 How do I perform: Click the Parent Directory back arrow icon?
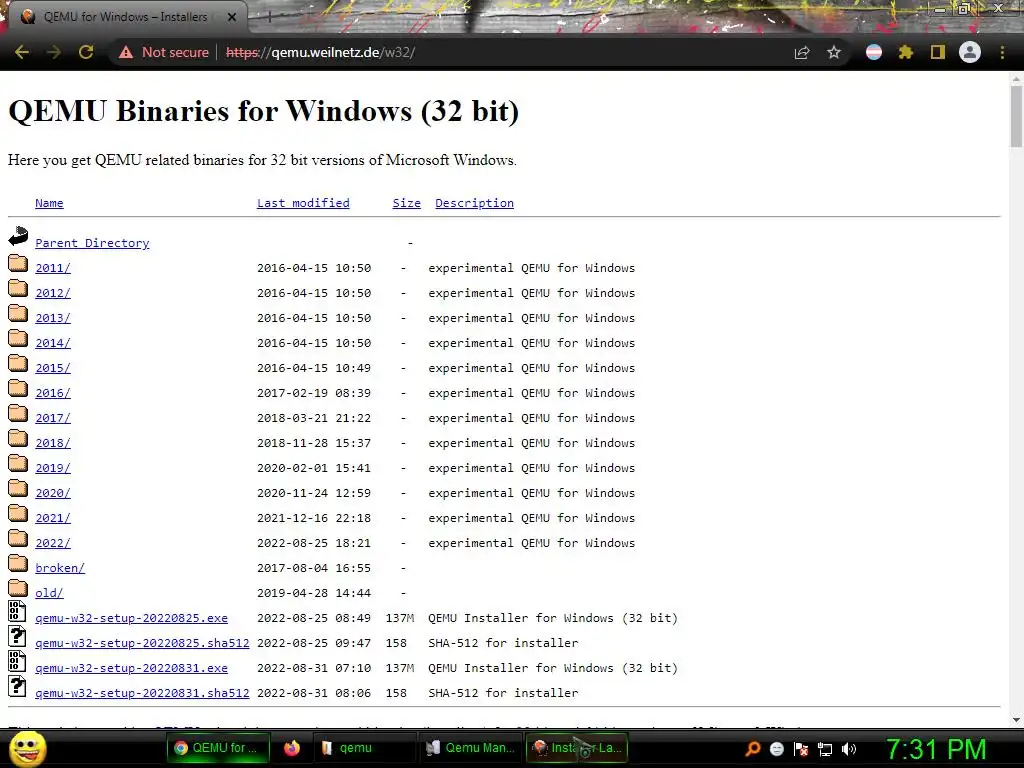coord(18,236)
